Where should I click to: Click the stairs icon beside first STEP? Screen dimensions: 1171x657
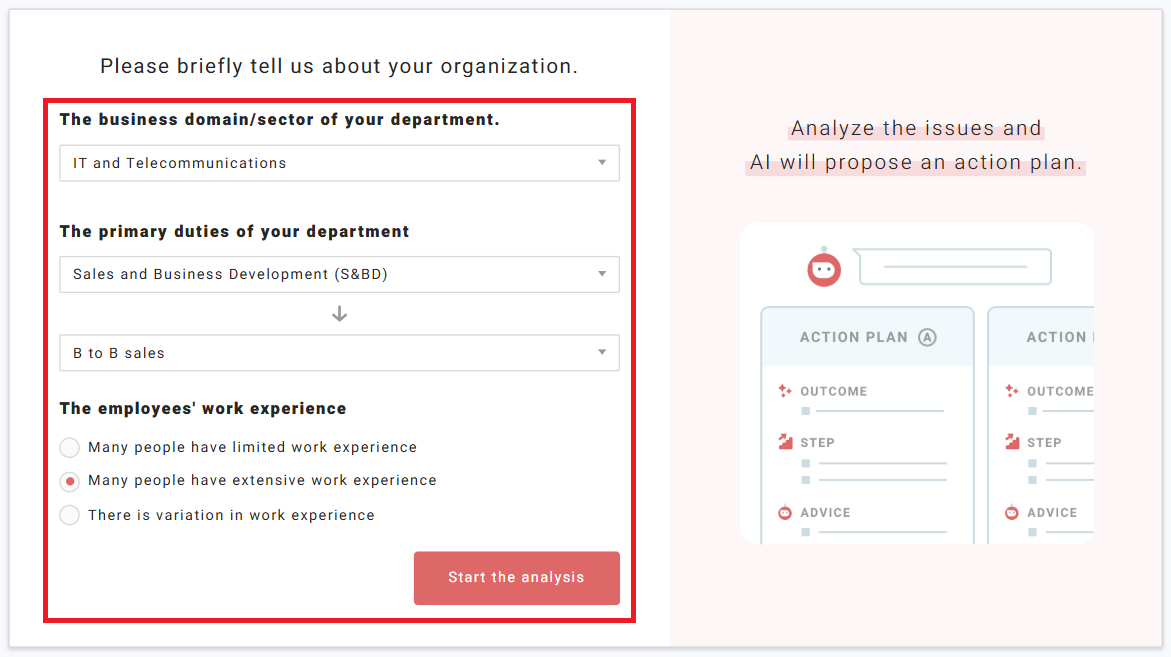(x=785, y=442)
